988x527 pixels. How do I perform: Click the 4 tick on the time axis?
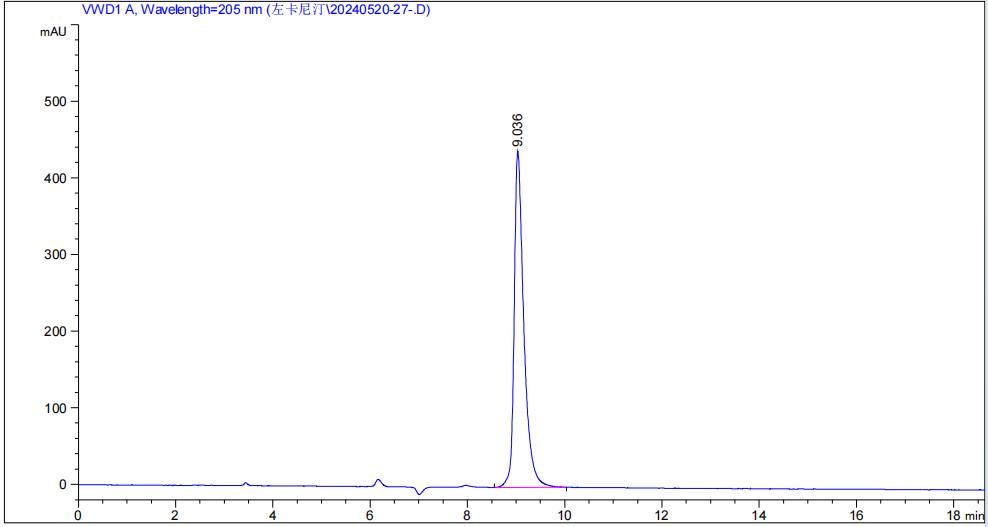coord(272,514)
